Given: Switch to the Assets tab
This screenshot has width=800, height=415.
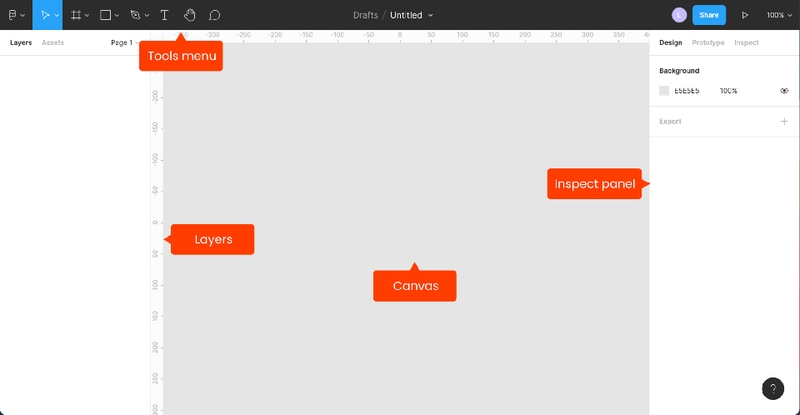Looking at the screenshot, I should tap(53, 42).
